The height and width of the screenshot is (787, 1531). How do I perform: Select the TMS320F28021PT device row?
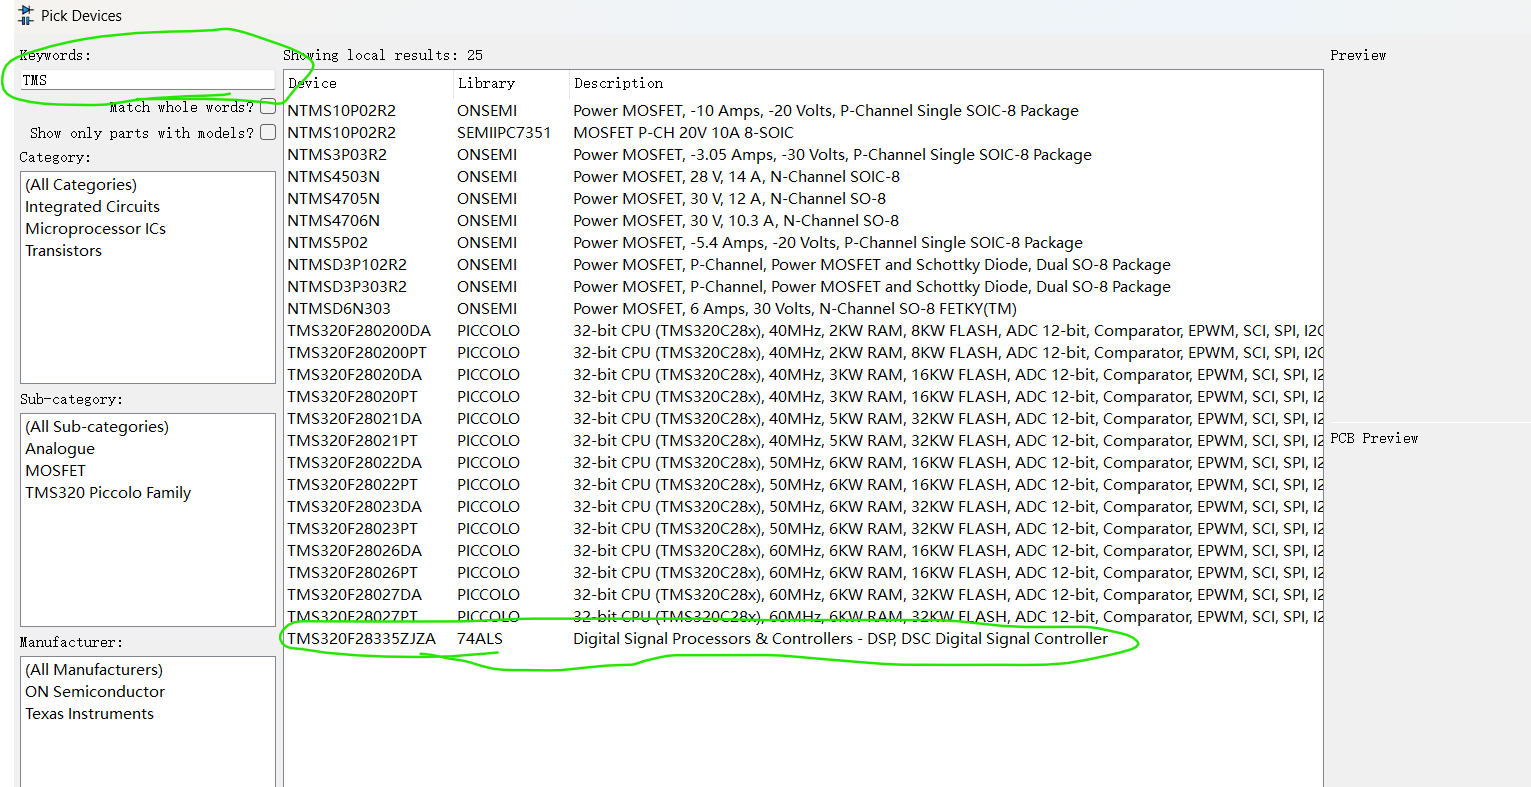pyautogui.click(x=803, y=441)
